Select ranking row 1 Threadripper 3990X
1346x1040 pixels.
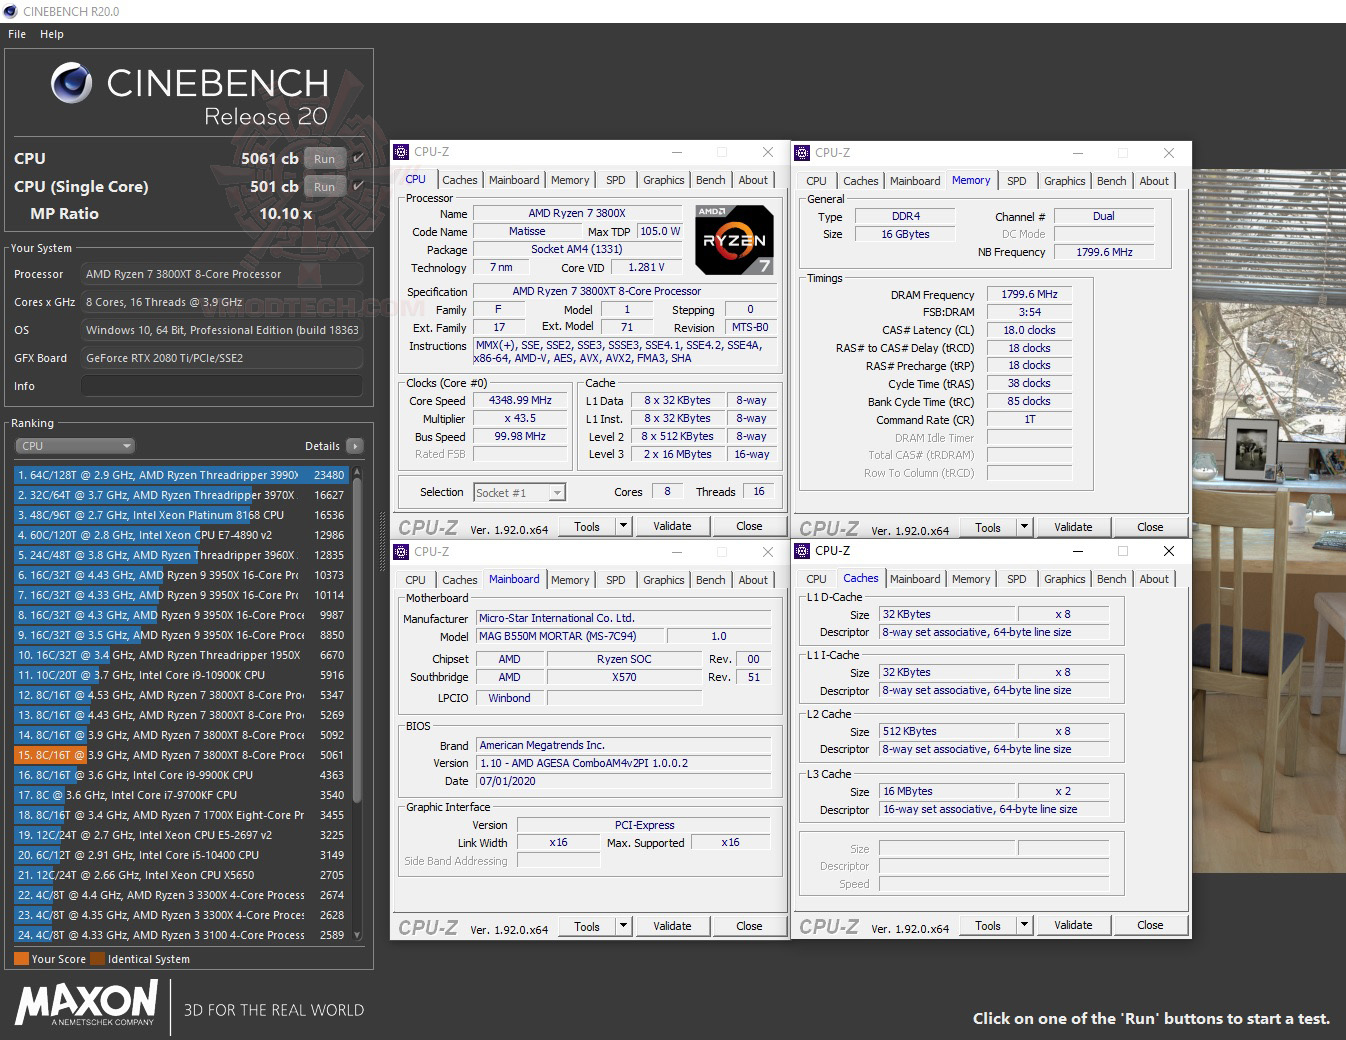[181, 475]
